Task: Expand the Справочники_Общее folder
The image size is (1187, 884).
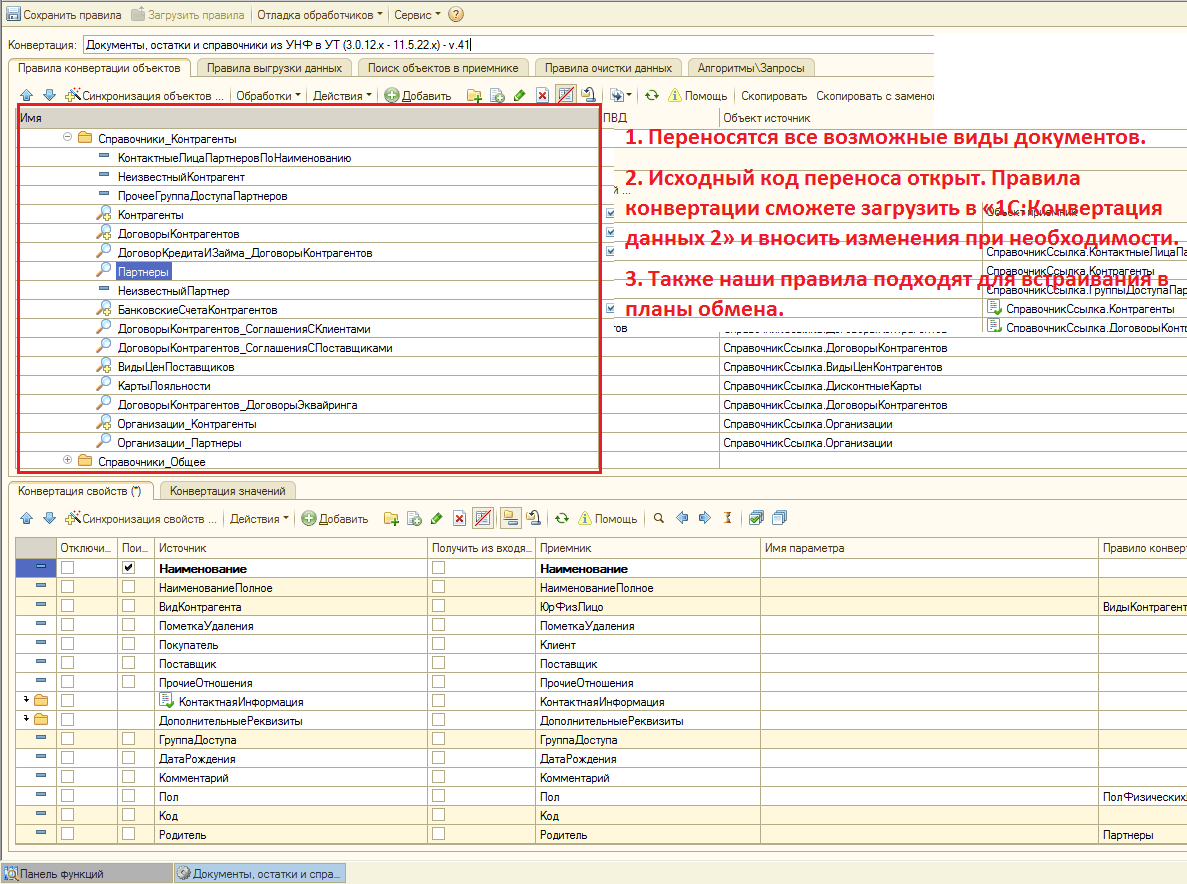Action: (x=67, y=460)
